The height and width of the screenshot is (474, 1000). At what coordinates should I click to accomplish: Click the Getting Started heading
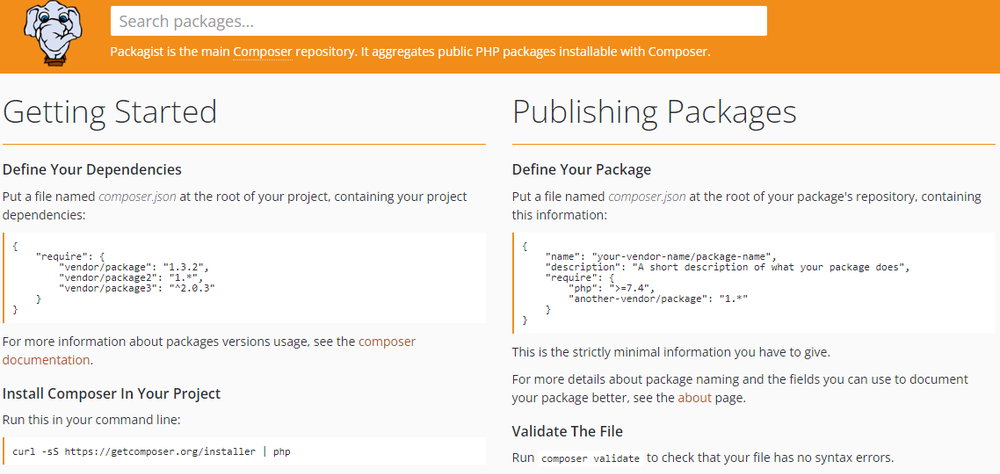pyautogui.click(x=110, y=112)
